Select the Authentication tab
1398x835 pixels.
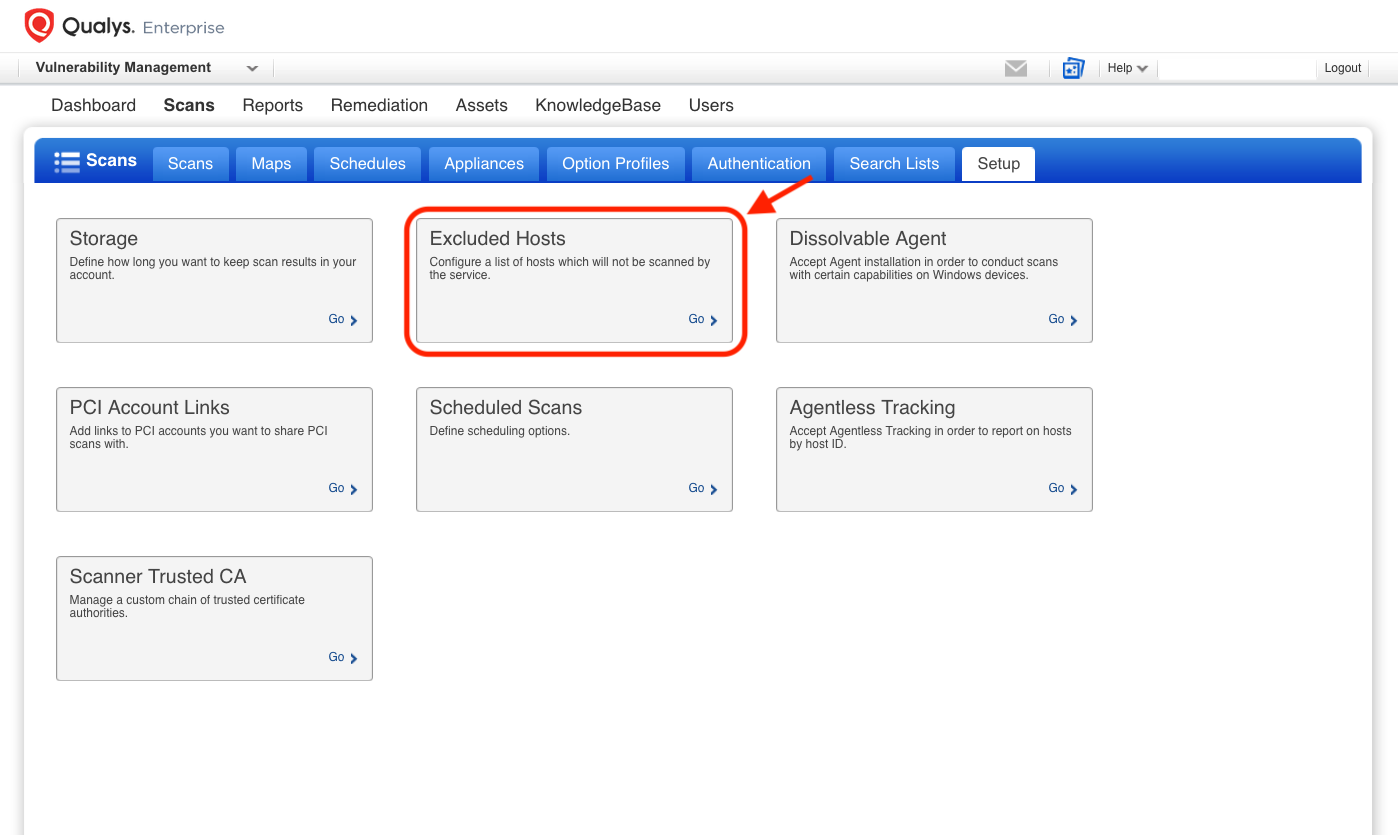click(x=758, y=163)
